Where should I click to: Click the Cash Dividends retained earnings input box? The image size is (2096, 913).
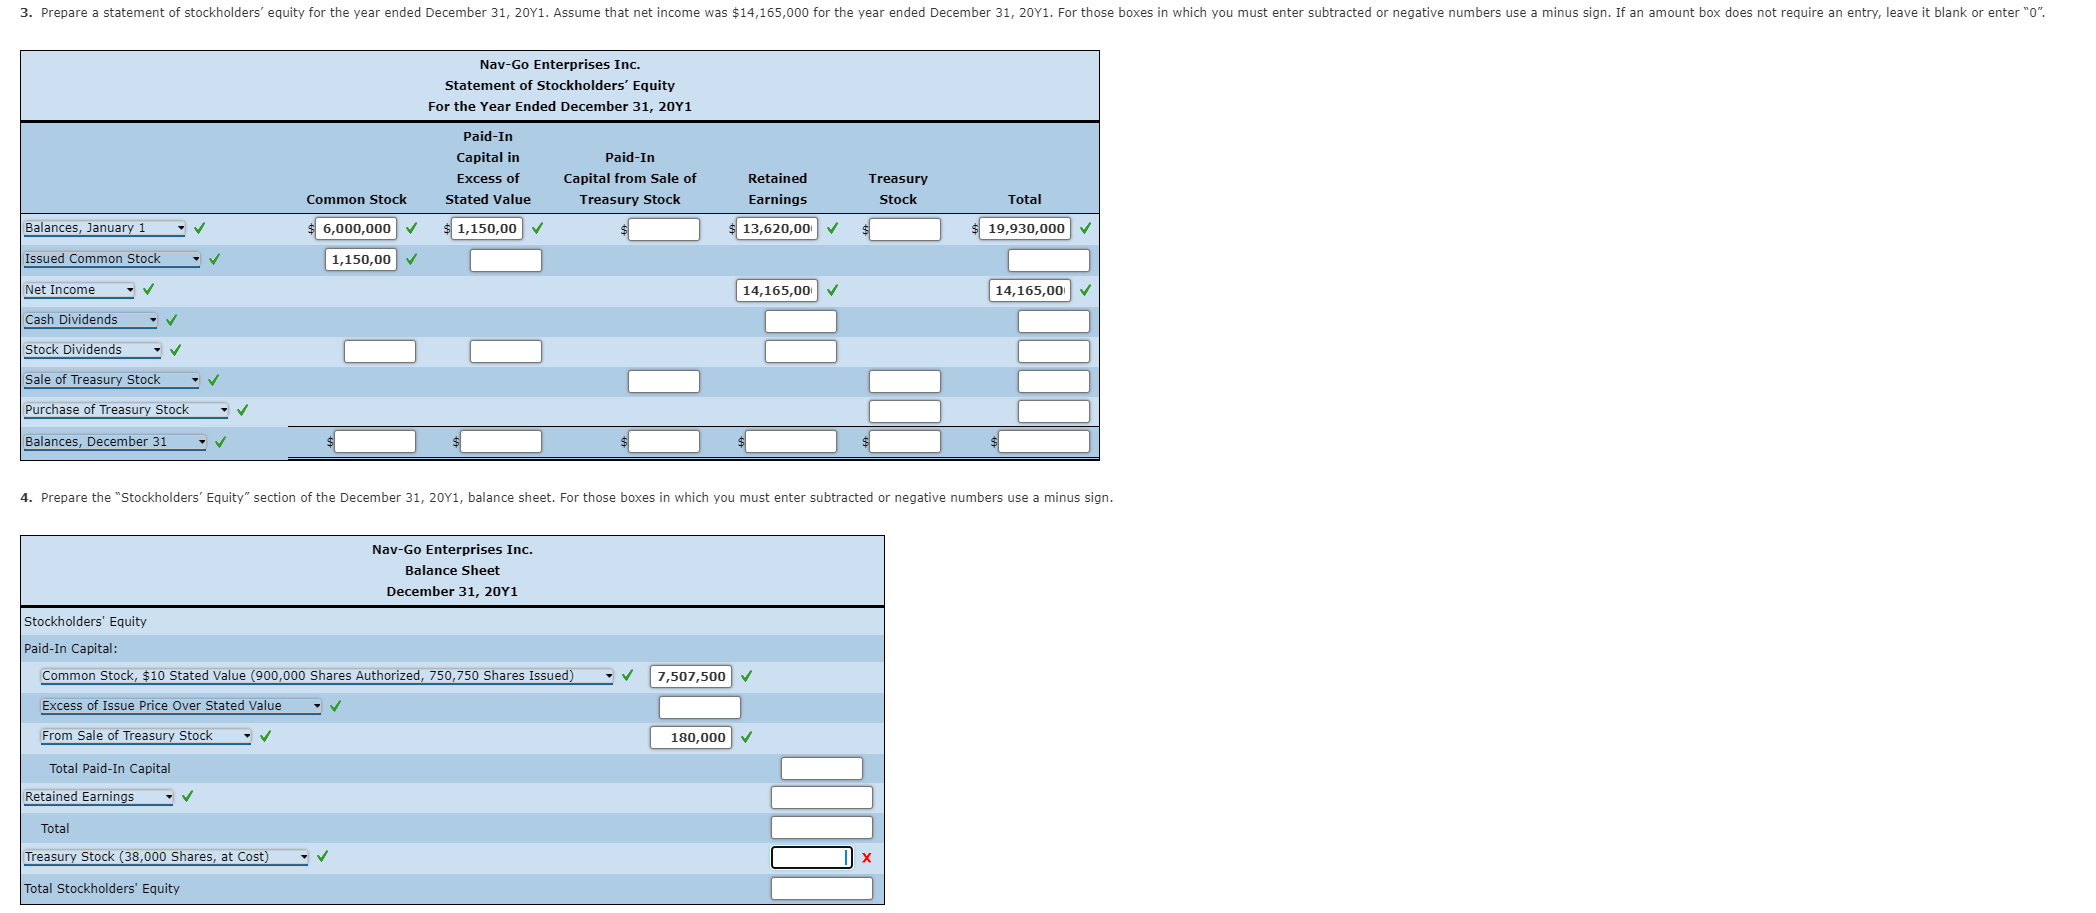[x=800, y=320]
